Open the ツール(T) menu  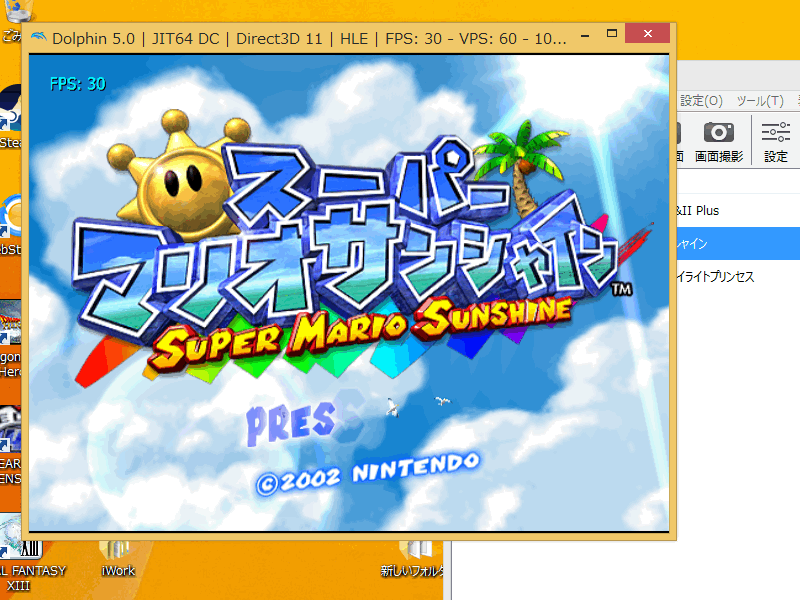pyautogui.click(x=760, y=101)
